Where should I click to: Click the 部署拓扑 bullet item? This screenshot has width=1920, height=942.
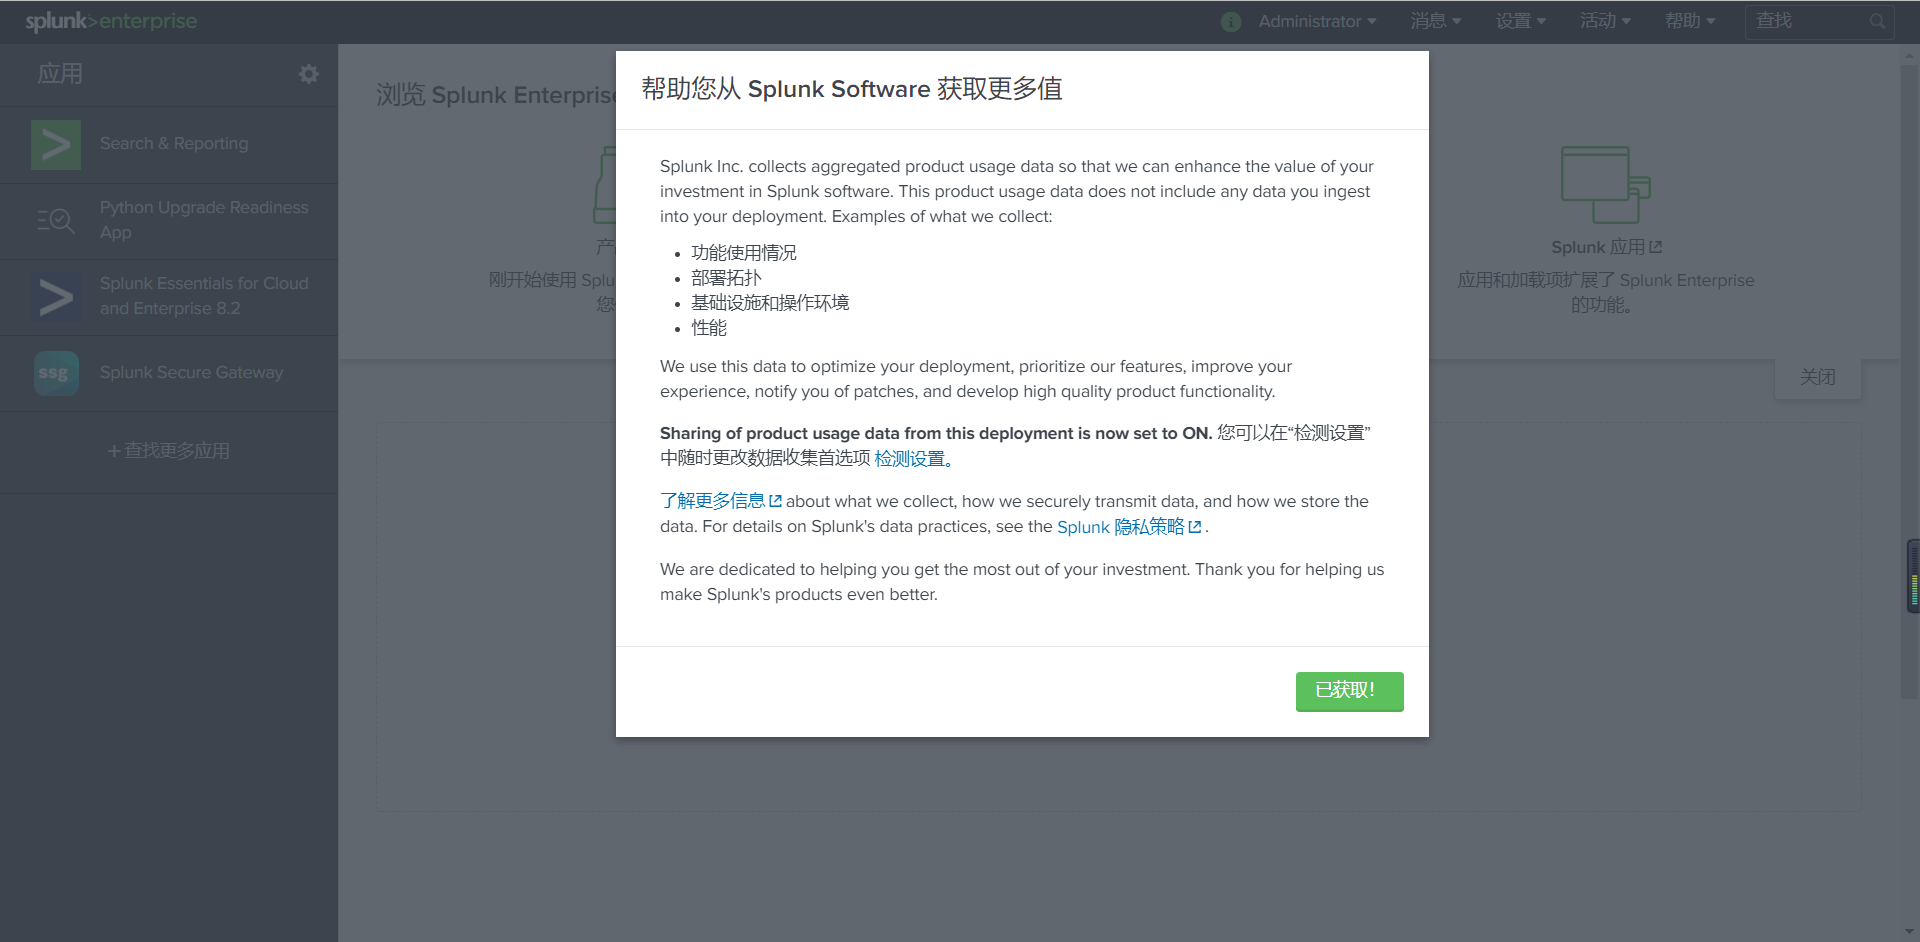(x=726, y=278)
